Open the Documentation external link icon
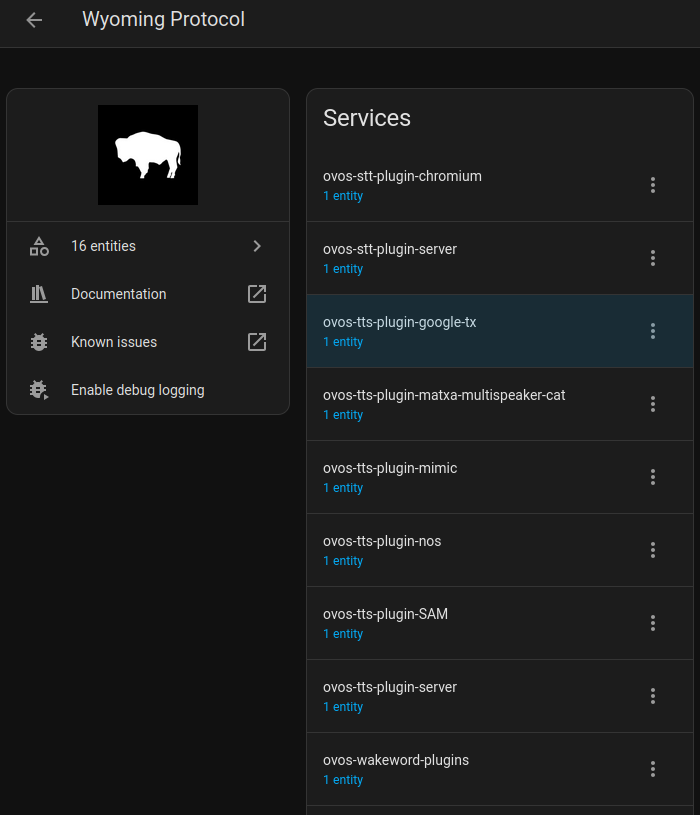 (x=257, y=294)
